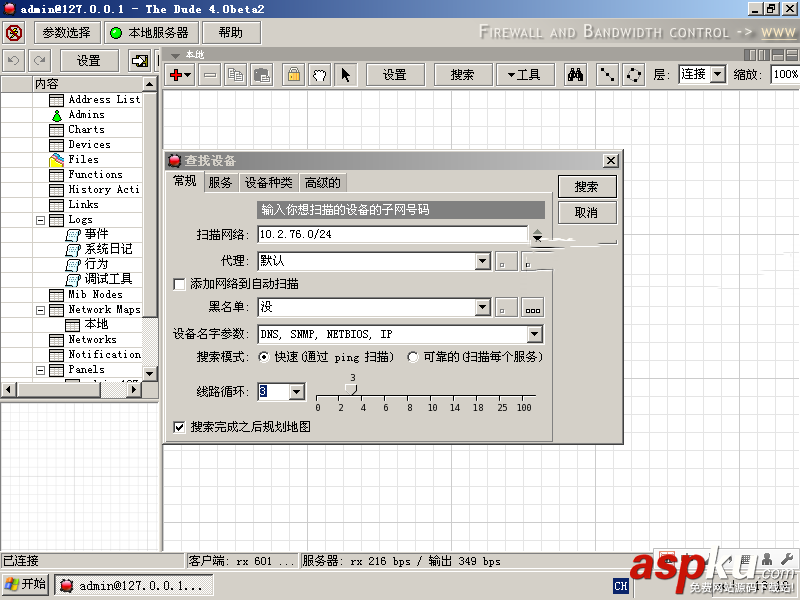Viewport: 800px width, 600px height.
Task: Click in the 扫描网络 input field
Action: tap(392, 235)
